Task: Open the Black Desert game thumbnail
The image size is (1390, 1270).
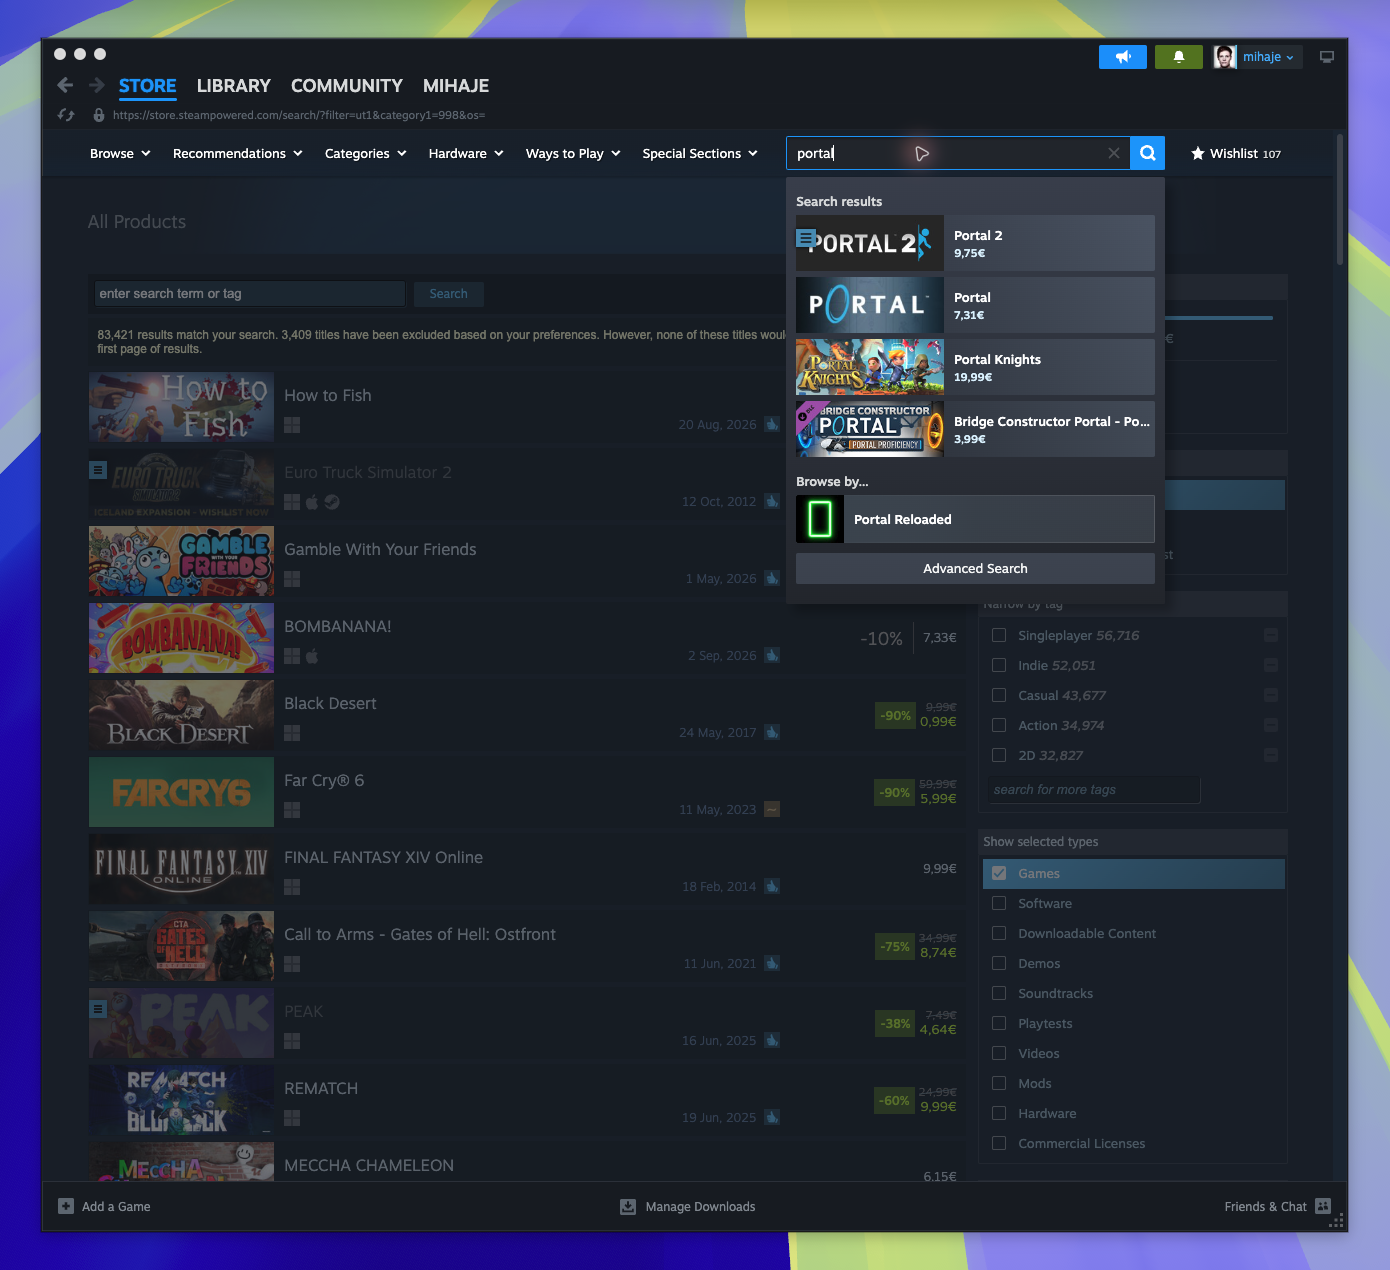Action: click(x=181, y=715)
